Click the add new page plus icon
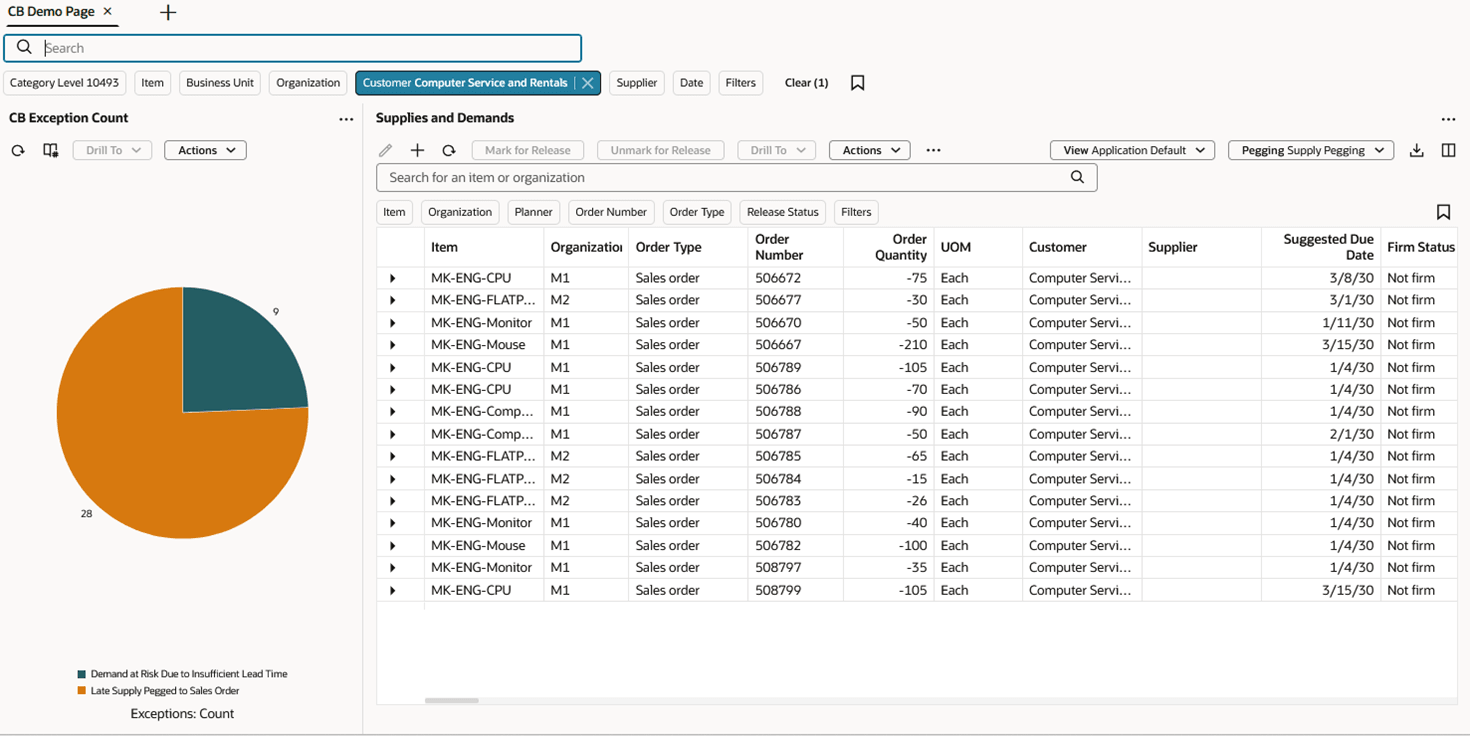 [x=168, y=13]
